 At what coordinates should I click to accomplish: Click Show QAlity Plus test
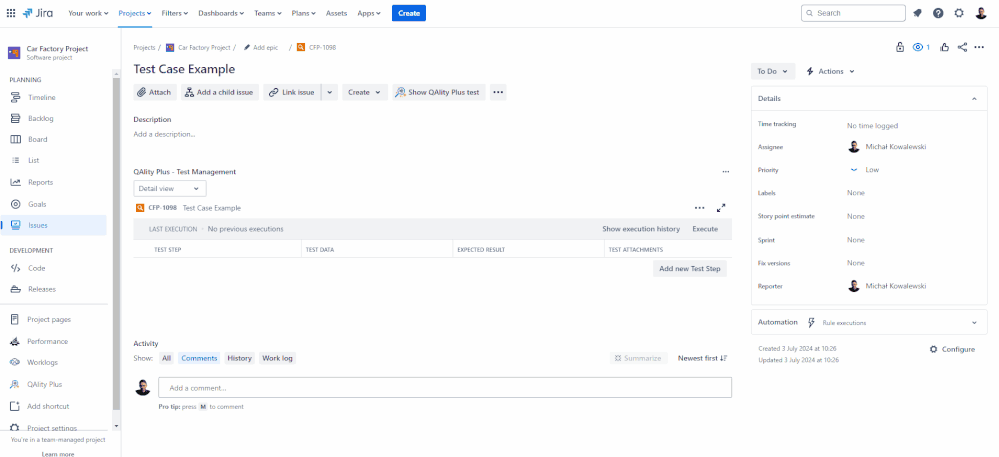point(439,92)
